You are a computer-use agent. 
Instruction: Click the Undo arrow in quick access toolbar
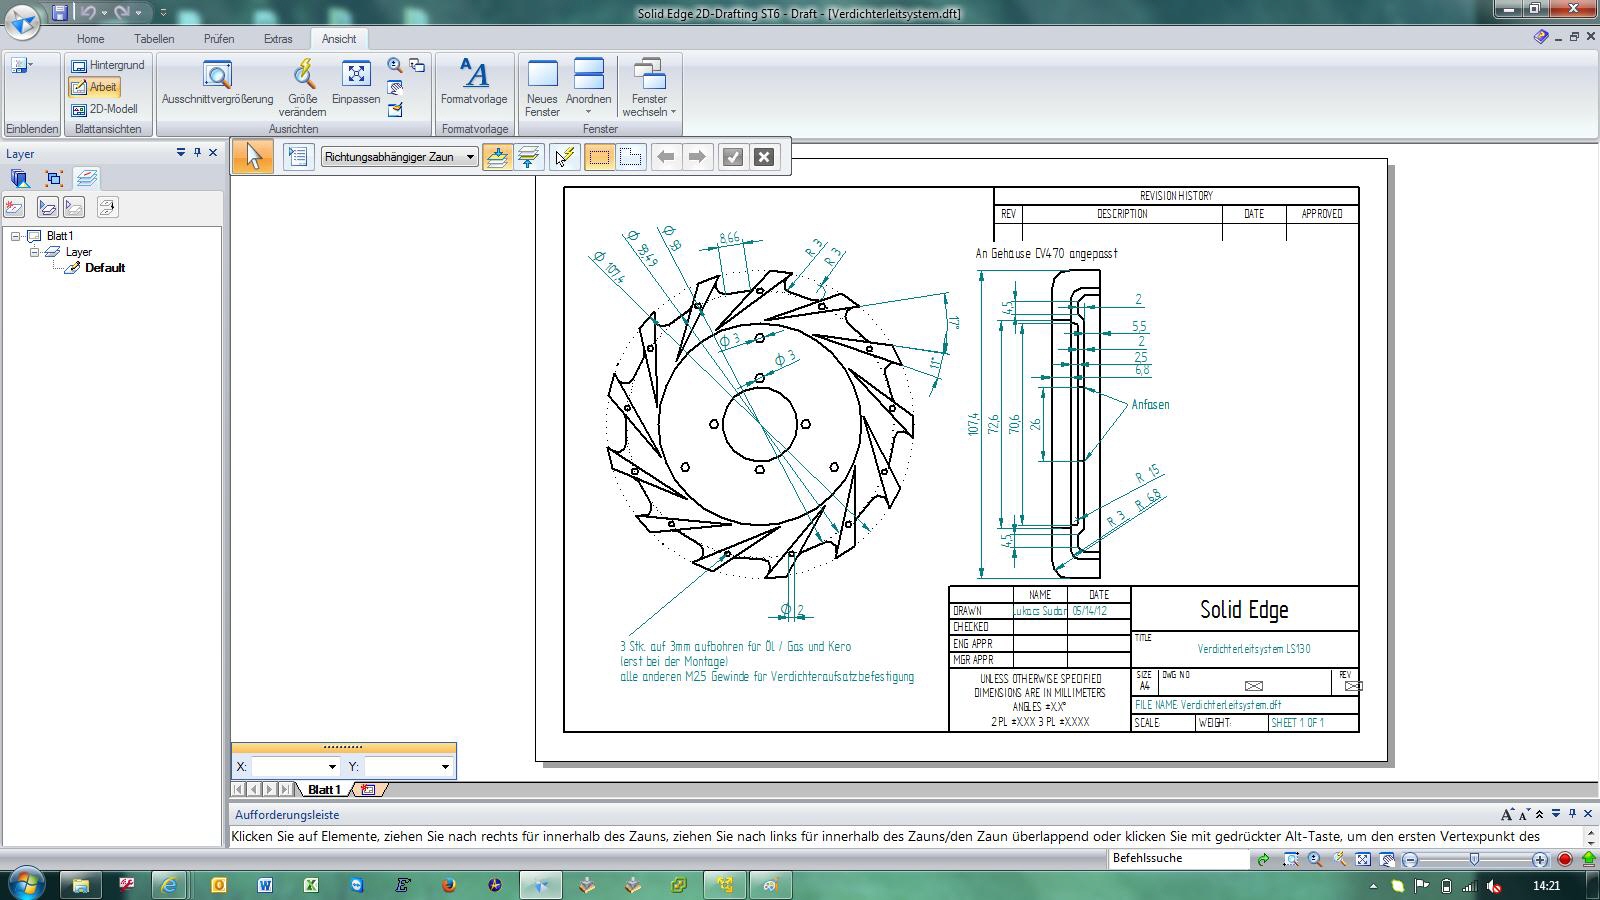[x=88, y=13]
